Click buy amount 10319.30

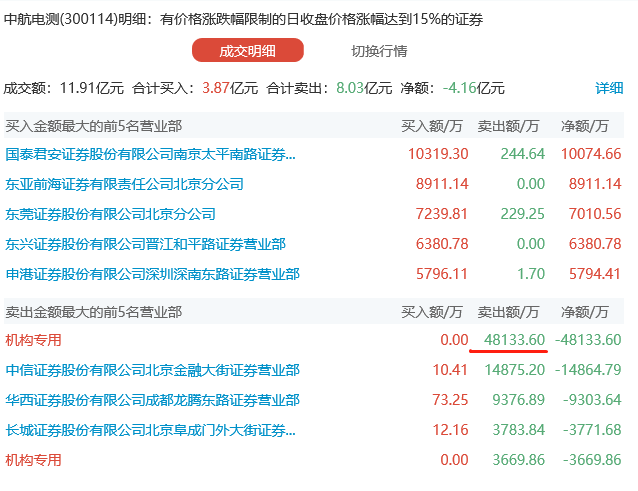pos(438,154)
